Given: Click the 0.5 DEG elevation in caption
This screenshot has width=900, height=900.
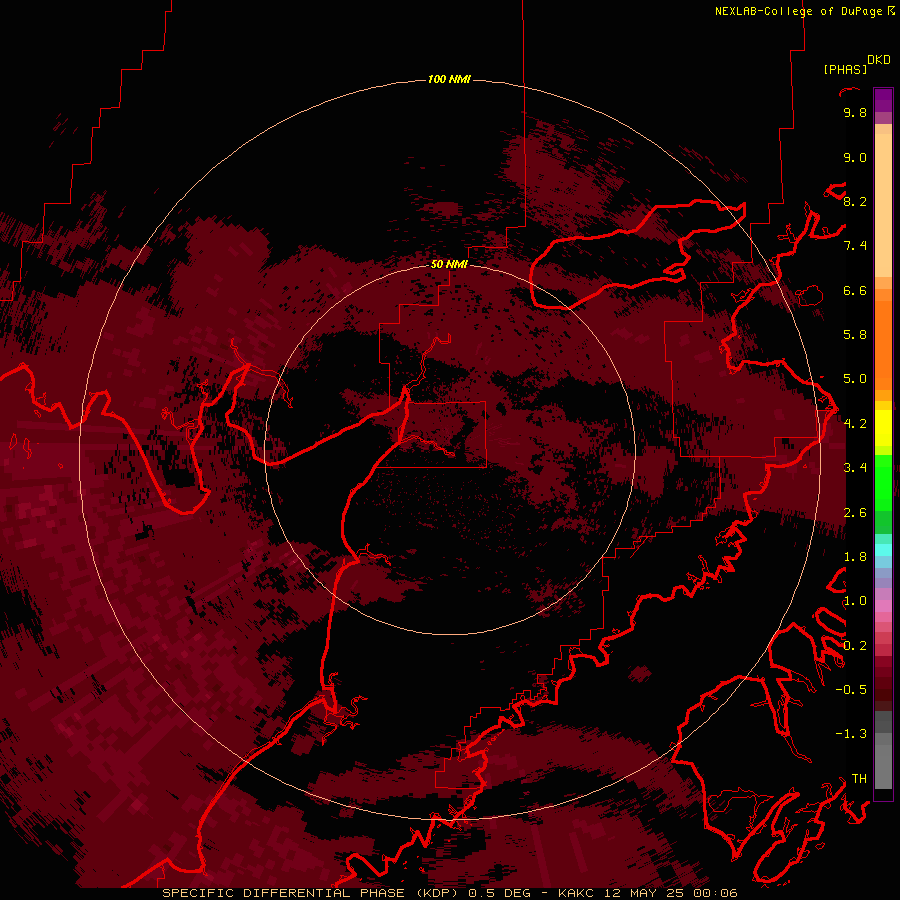Looking at the screenshot, I should pyautogui.click(x=501, y=893).
